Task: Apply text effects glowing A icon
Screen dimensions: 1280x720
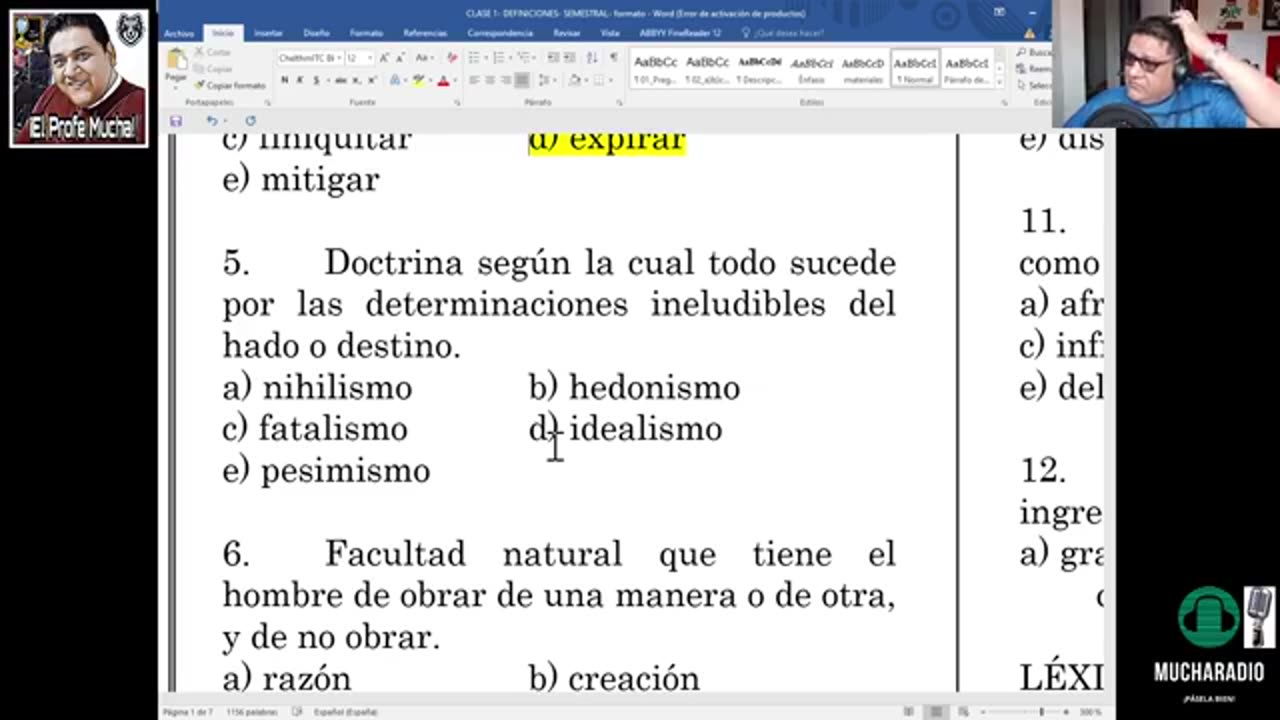Action: (395, 80)
